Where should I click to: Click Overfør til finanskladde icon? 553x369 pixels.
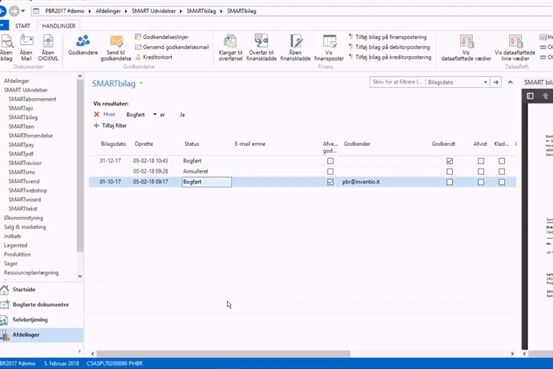[x=261, y=48]
